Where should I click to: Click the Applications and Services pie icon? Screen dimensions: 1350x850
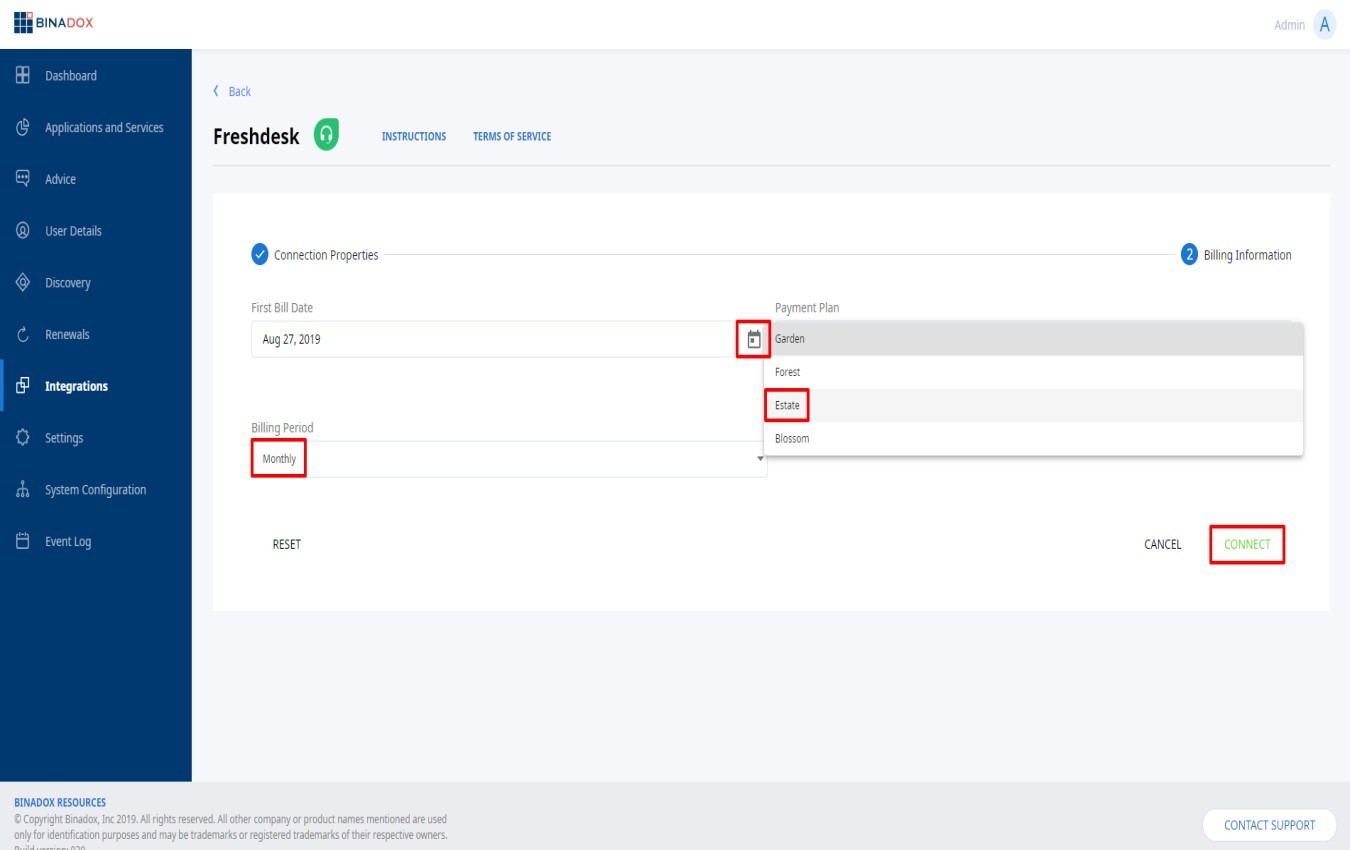coord(22,128)
